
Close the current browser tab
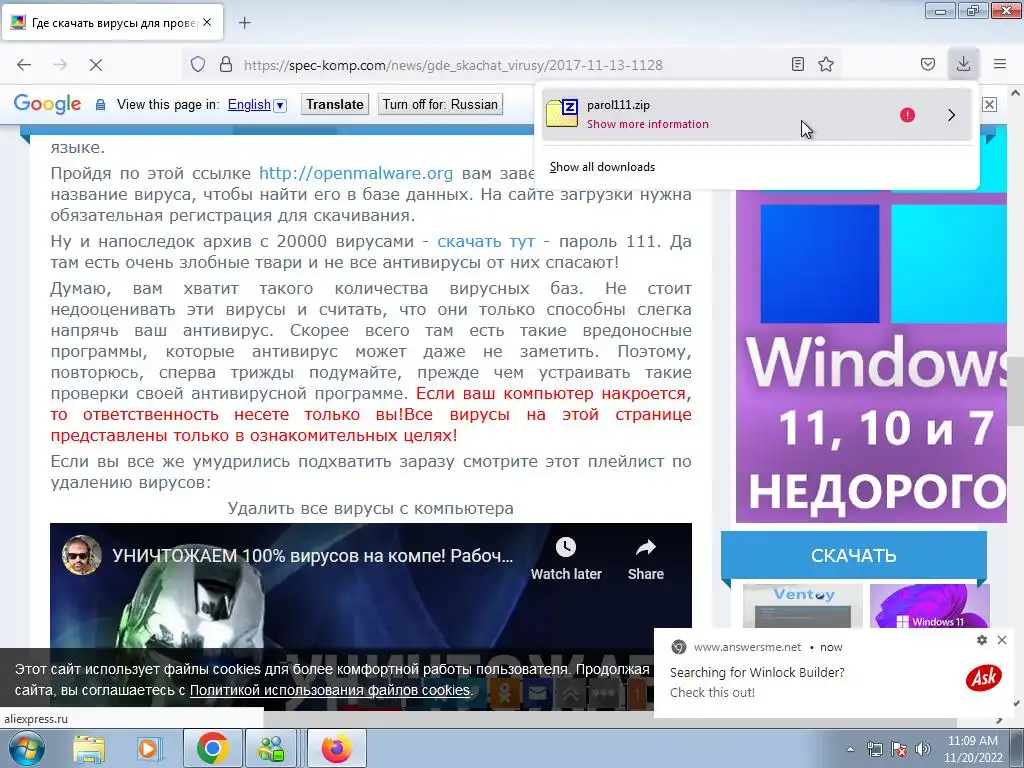207,22
